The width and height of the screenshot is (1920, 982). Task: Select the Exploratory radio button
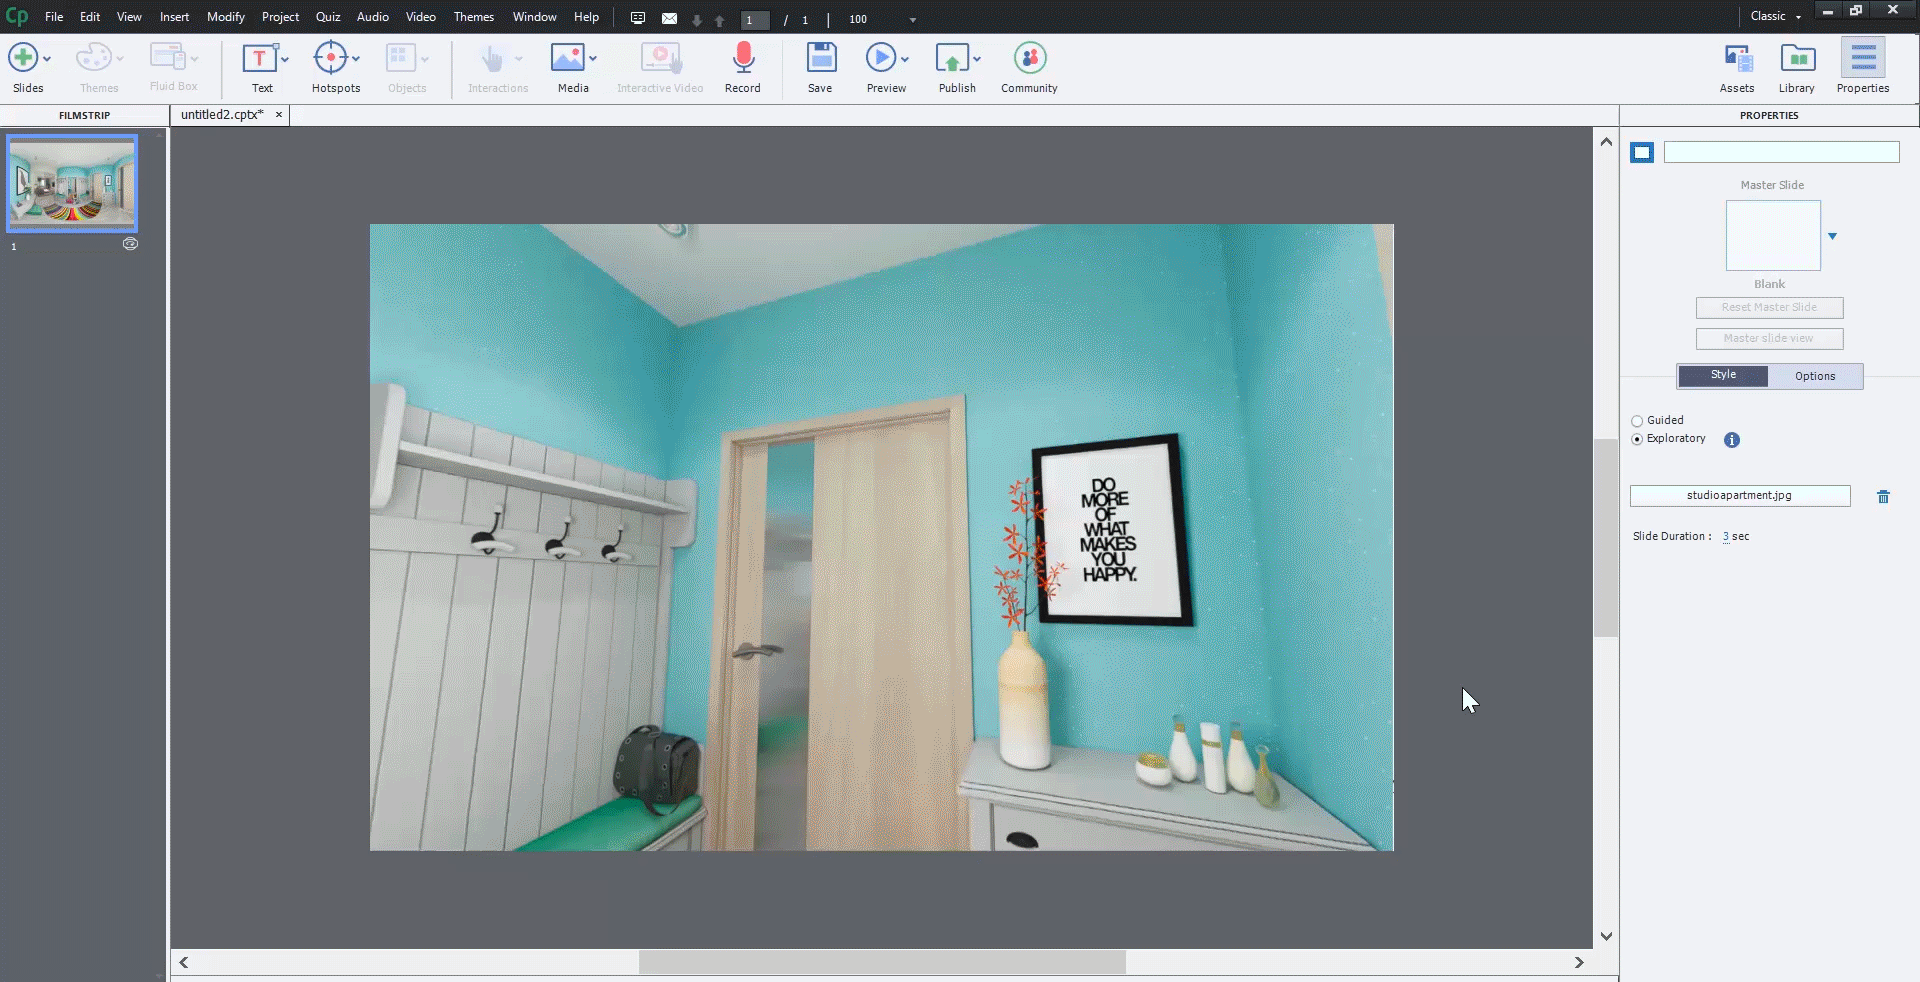click(x=1637, y=439)
